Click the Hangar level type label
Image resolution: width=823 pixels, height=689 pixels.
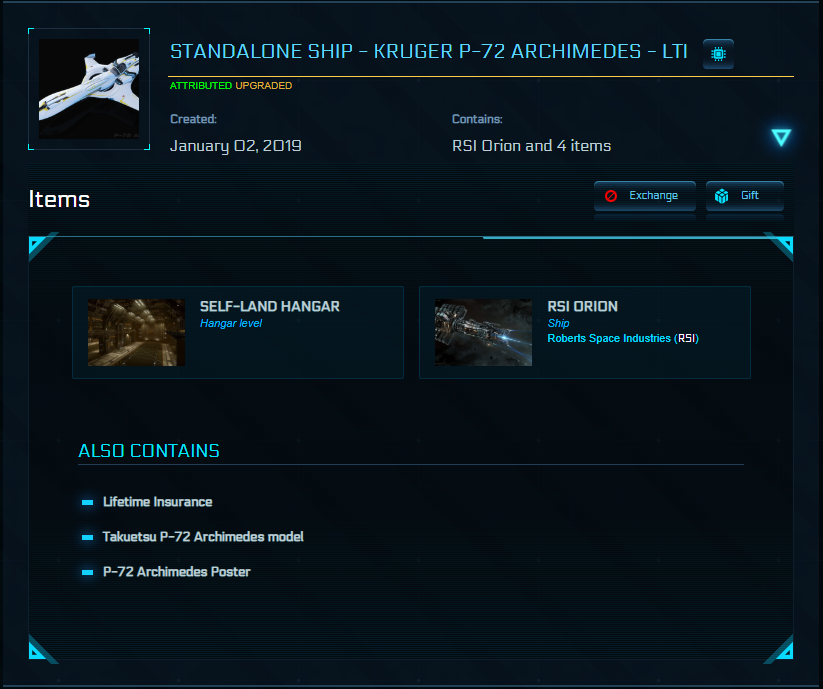(x=231, y=324)
